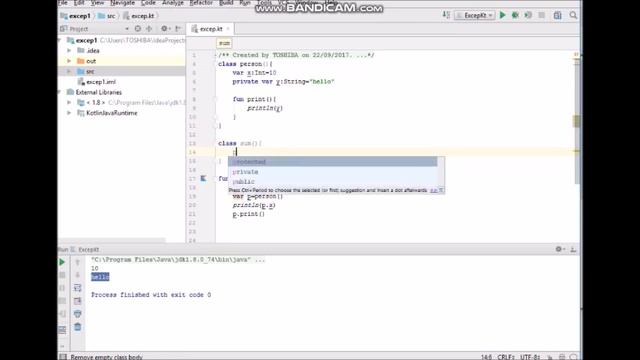
Task: Expand the .idea folder in project tree
Action: pos(69,51)
